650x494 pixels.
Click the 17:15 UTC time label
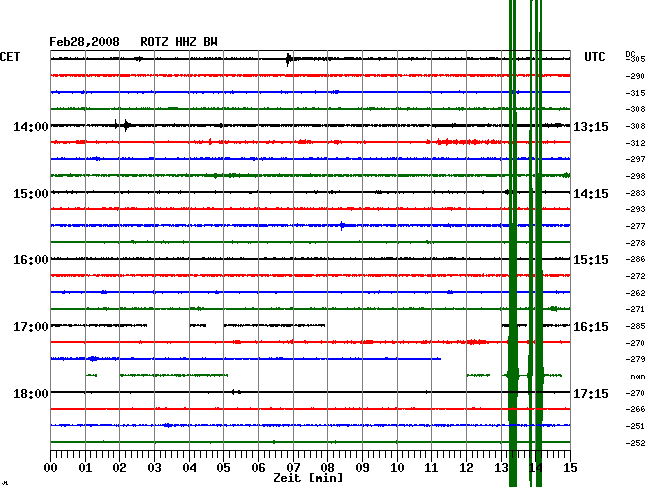(x=591, y=393)
